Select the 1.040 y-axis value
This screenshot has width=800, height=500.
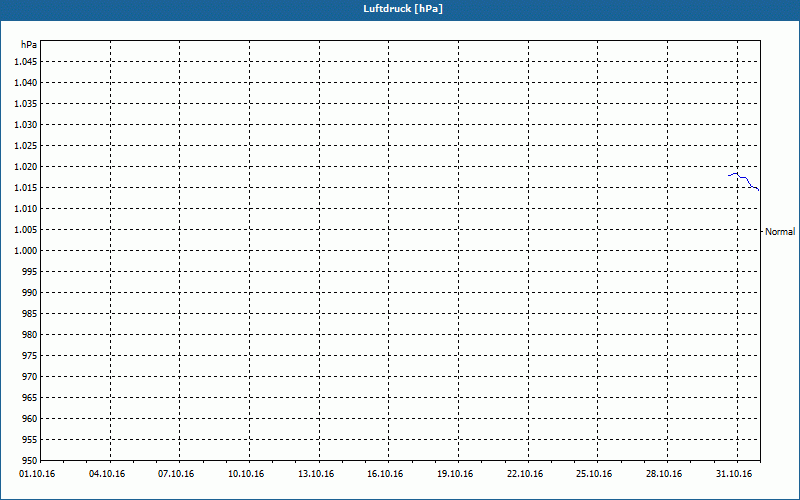tap(26, 83)
